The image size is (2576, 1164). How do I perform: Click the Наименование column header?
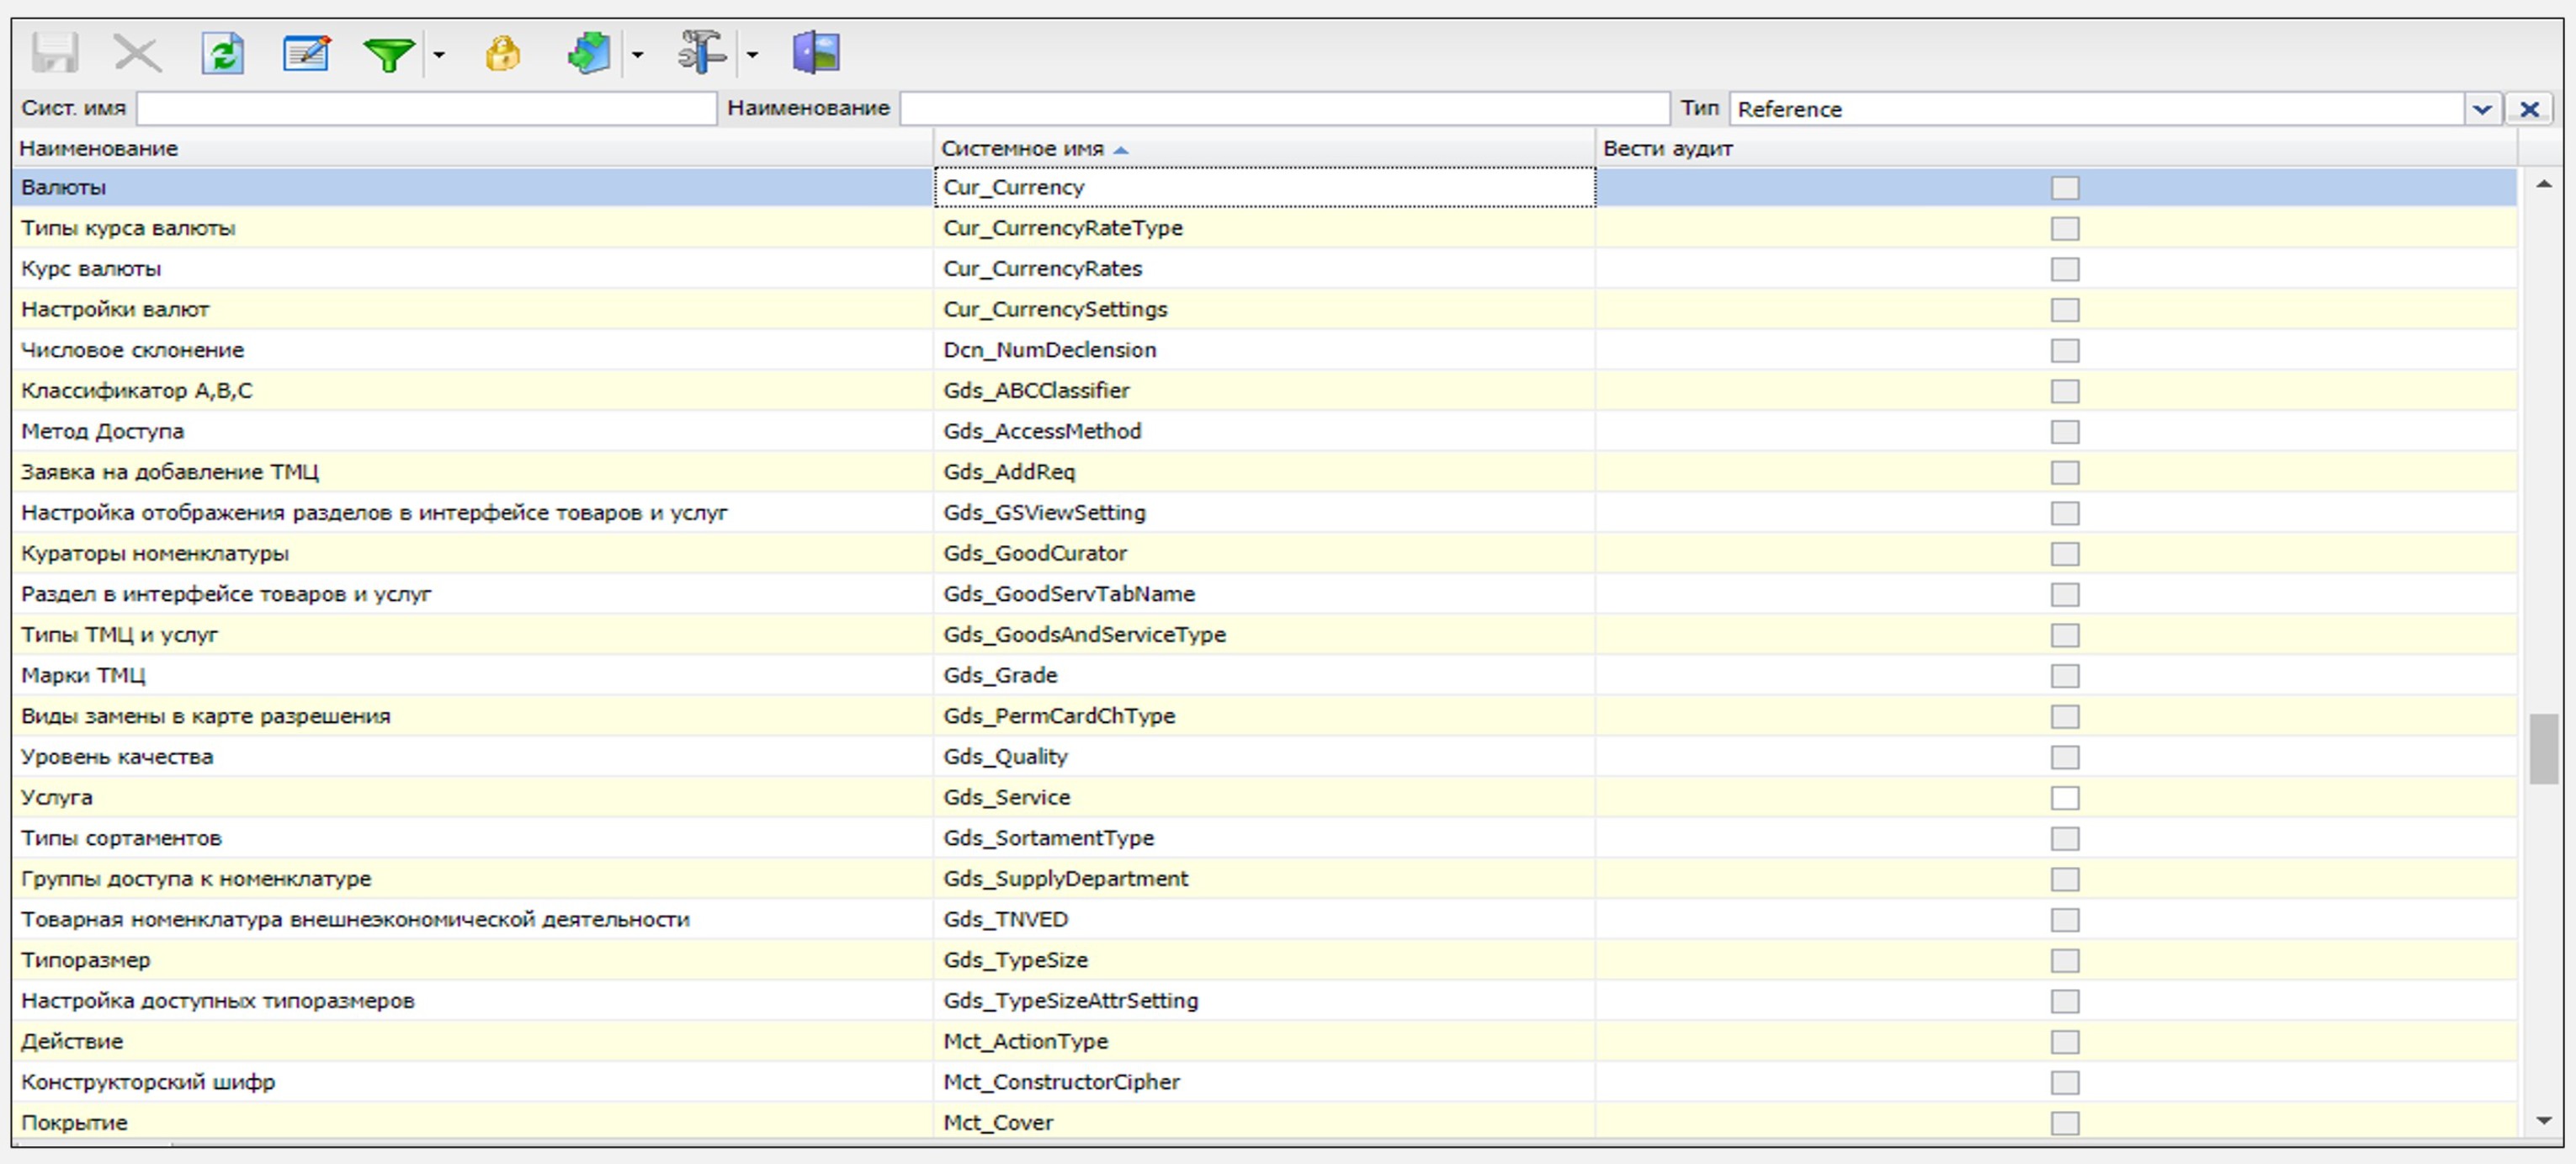97,148
